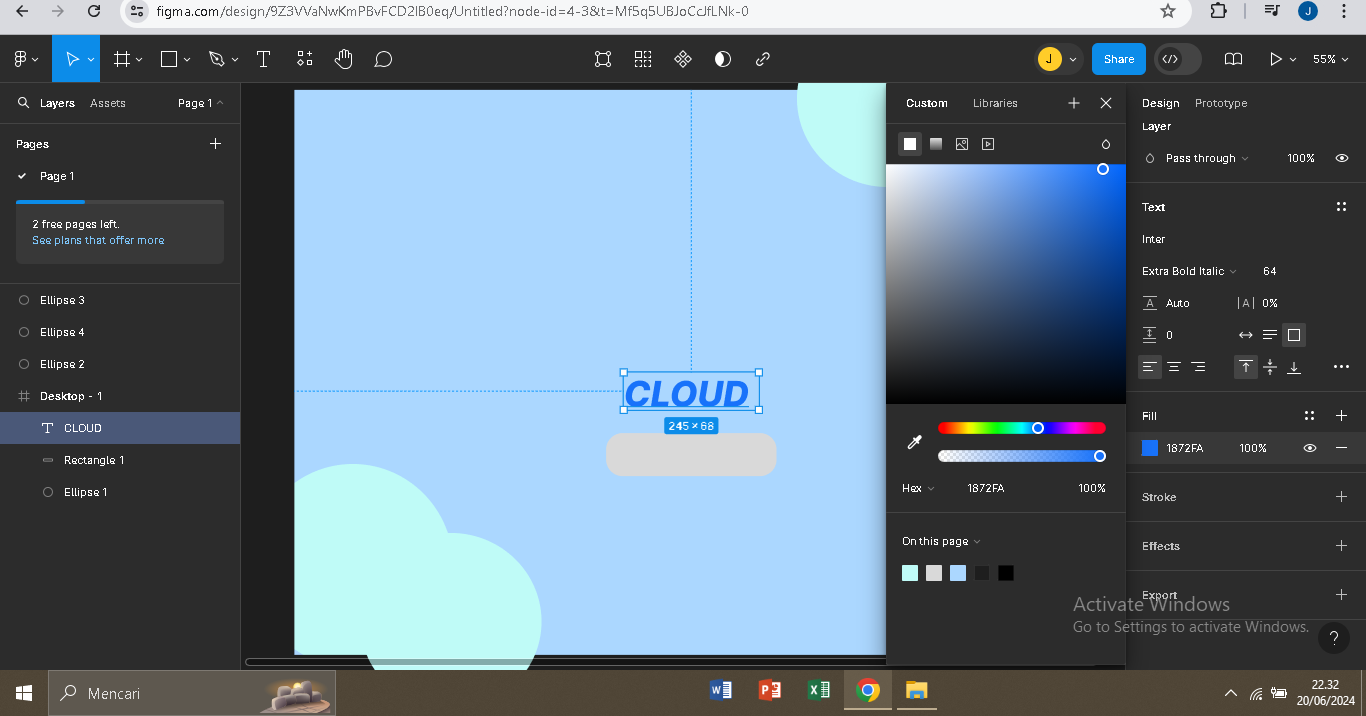Select the Text tool
The image size is (1366, 716).
(x=263, y=60)
